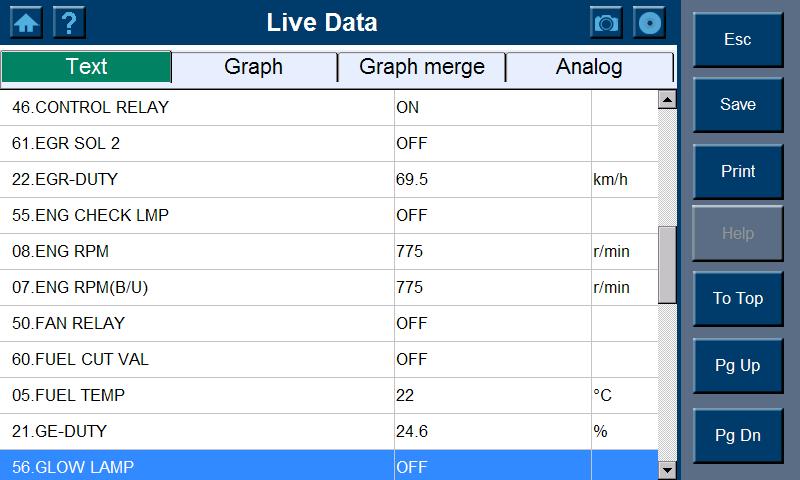Screen dimensions: 800x480
Task: Click the Home icon in title bar
Action: point(26,22)
